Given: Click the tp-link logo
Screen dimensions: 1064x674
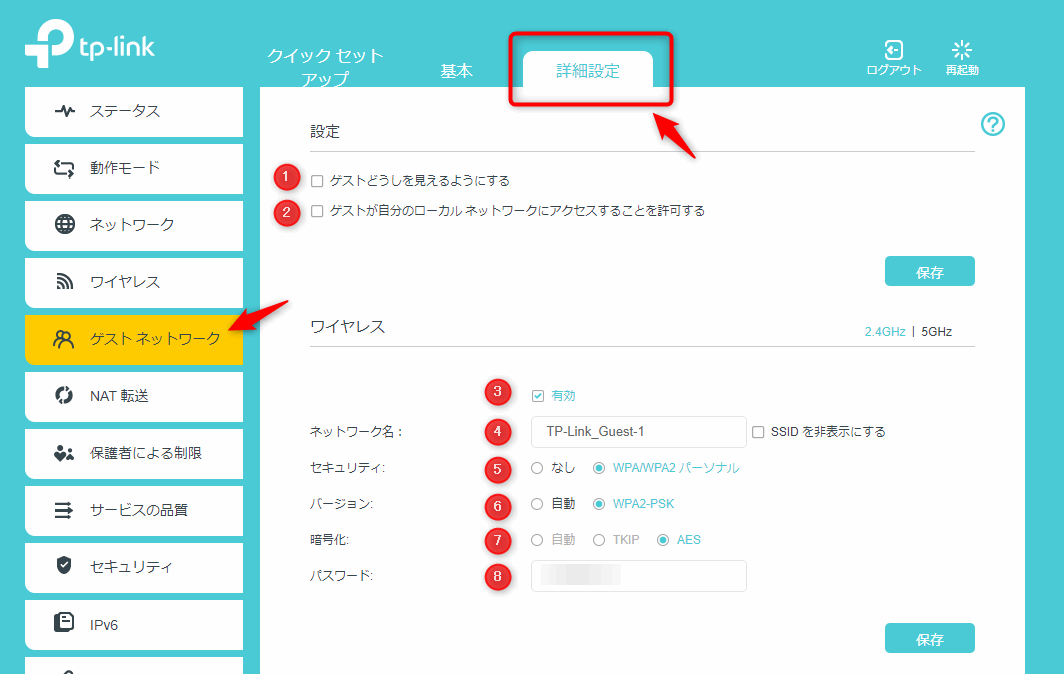Looking at the screenshot, I should click(90, 44).
